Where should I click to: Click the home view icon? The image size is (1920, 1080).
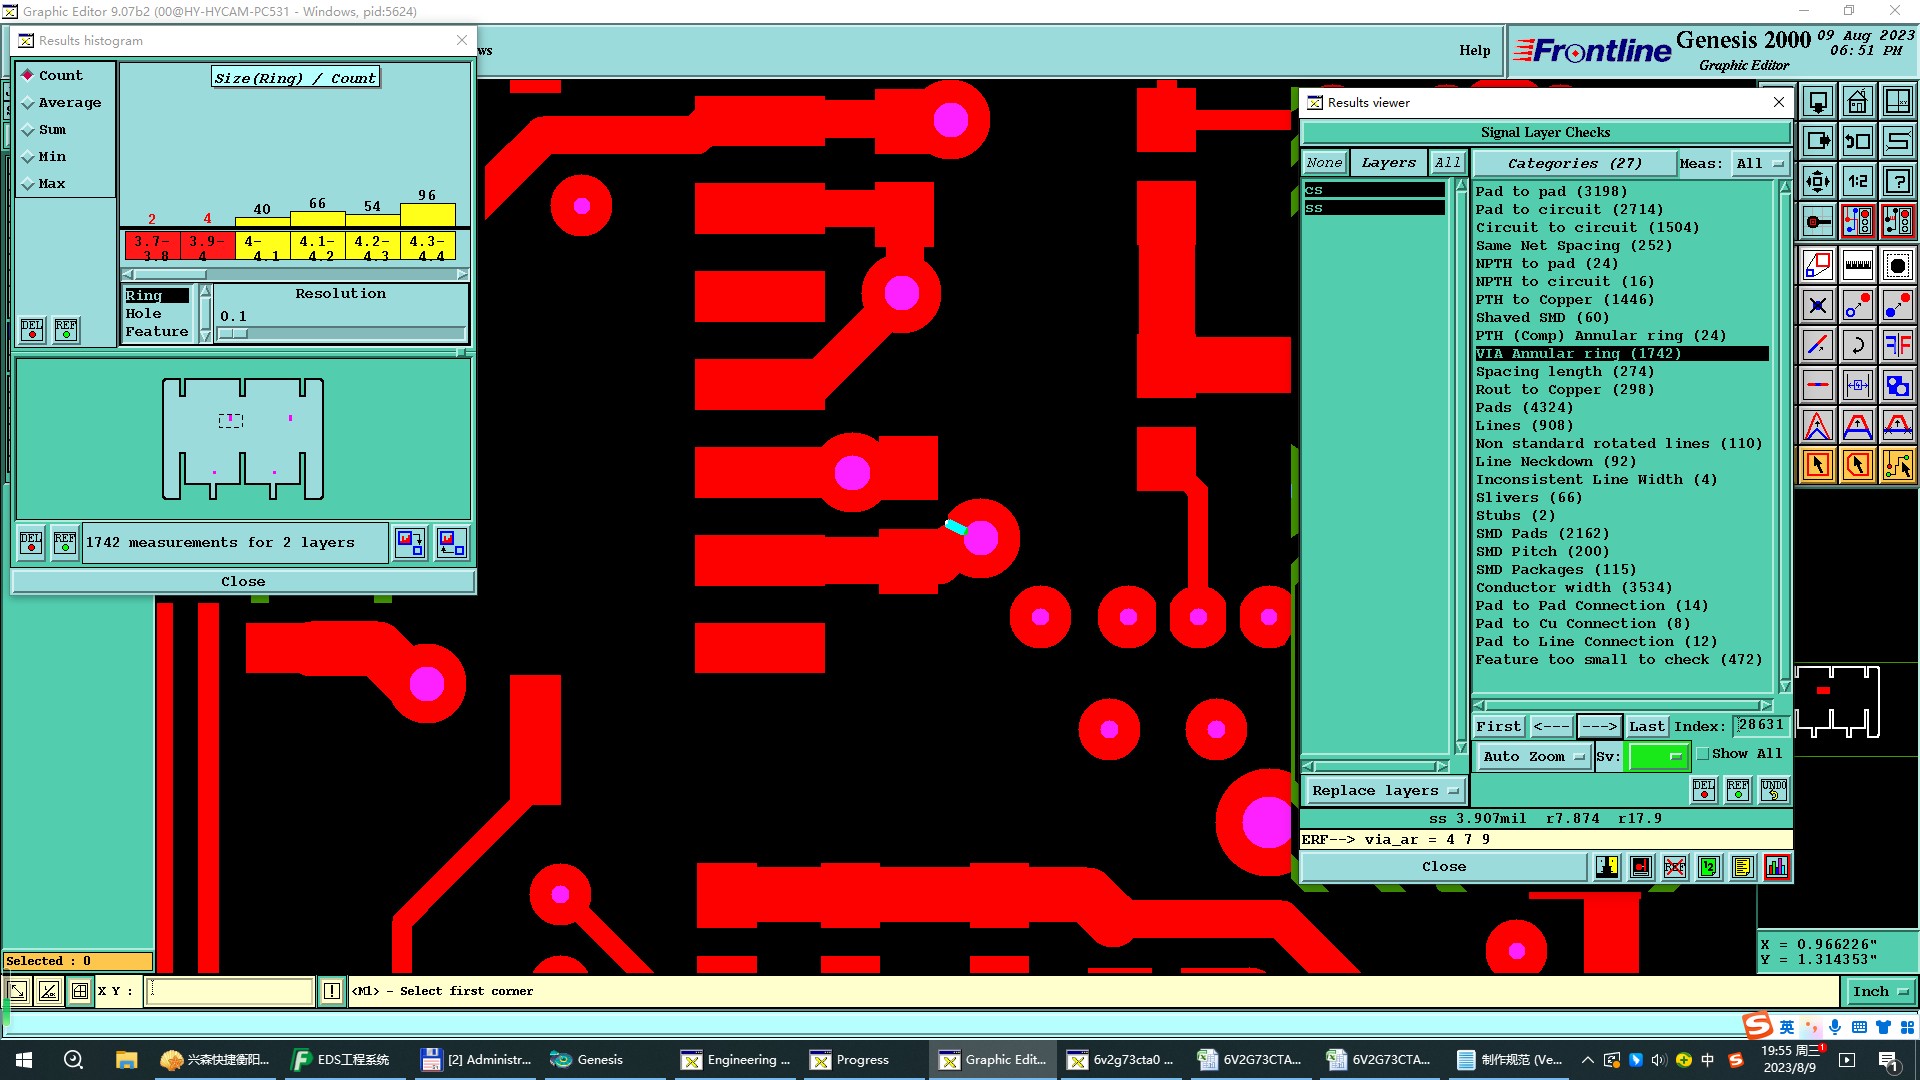(1857, 102)
